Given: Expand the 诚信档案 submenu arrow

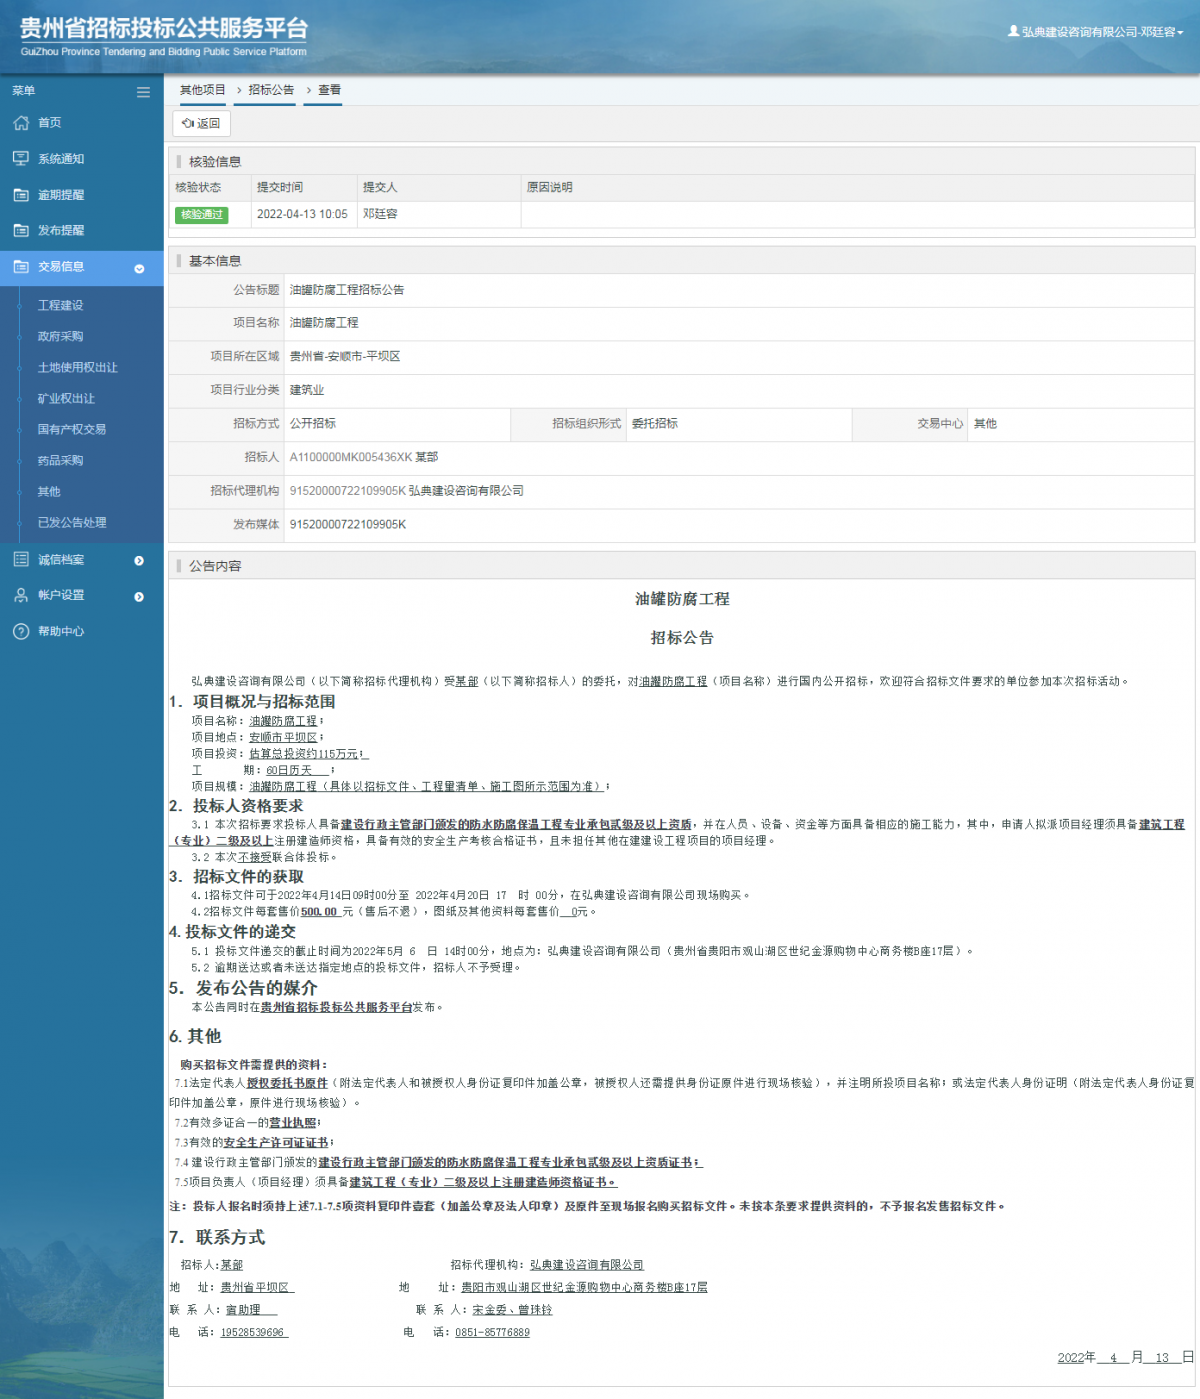Looking at the screenshot, I should [x=139, y=561].
